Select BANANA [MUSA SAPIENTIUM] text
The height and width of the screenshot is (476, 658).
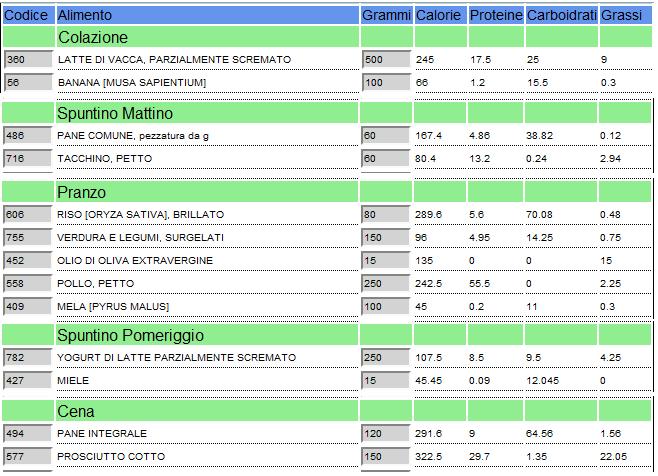pyautogui.click(x=132, y=83)
